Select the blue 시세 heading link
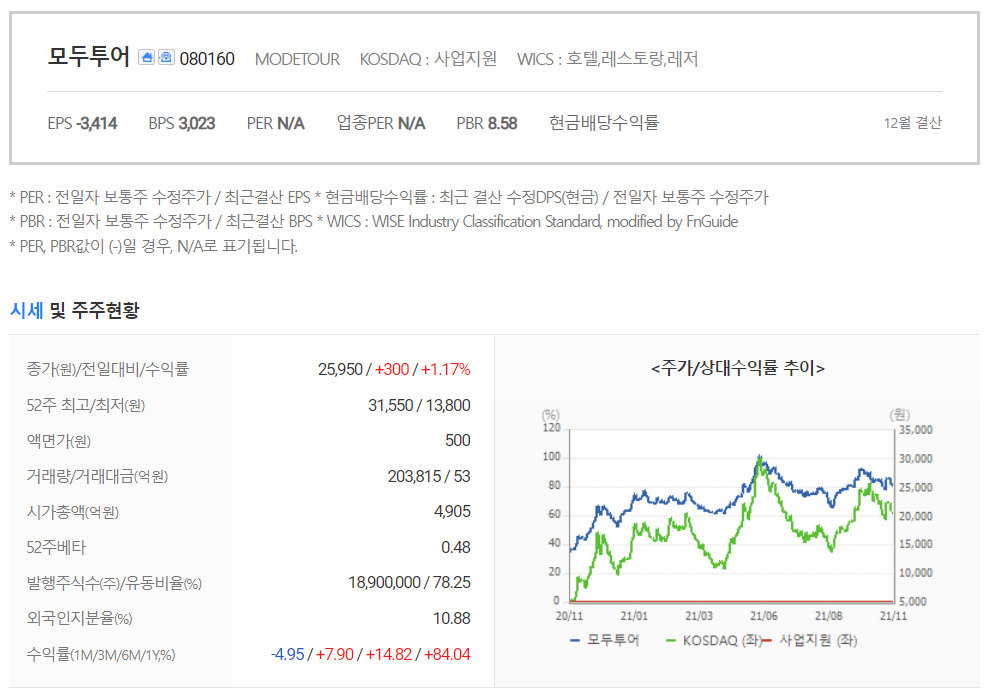 pyautogui.click(x=27, y=310)
